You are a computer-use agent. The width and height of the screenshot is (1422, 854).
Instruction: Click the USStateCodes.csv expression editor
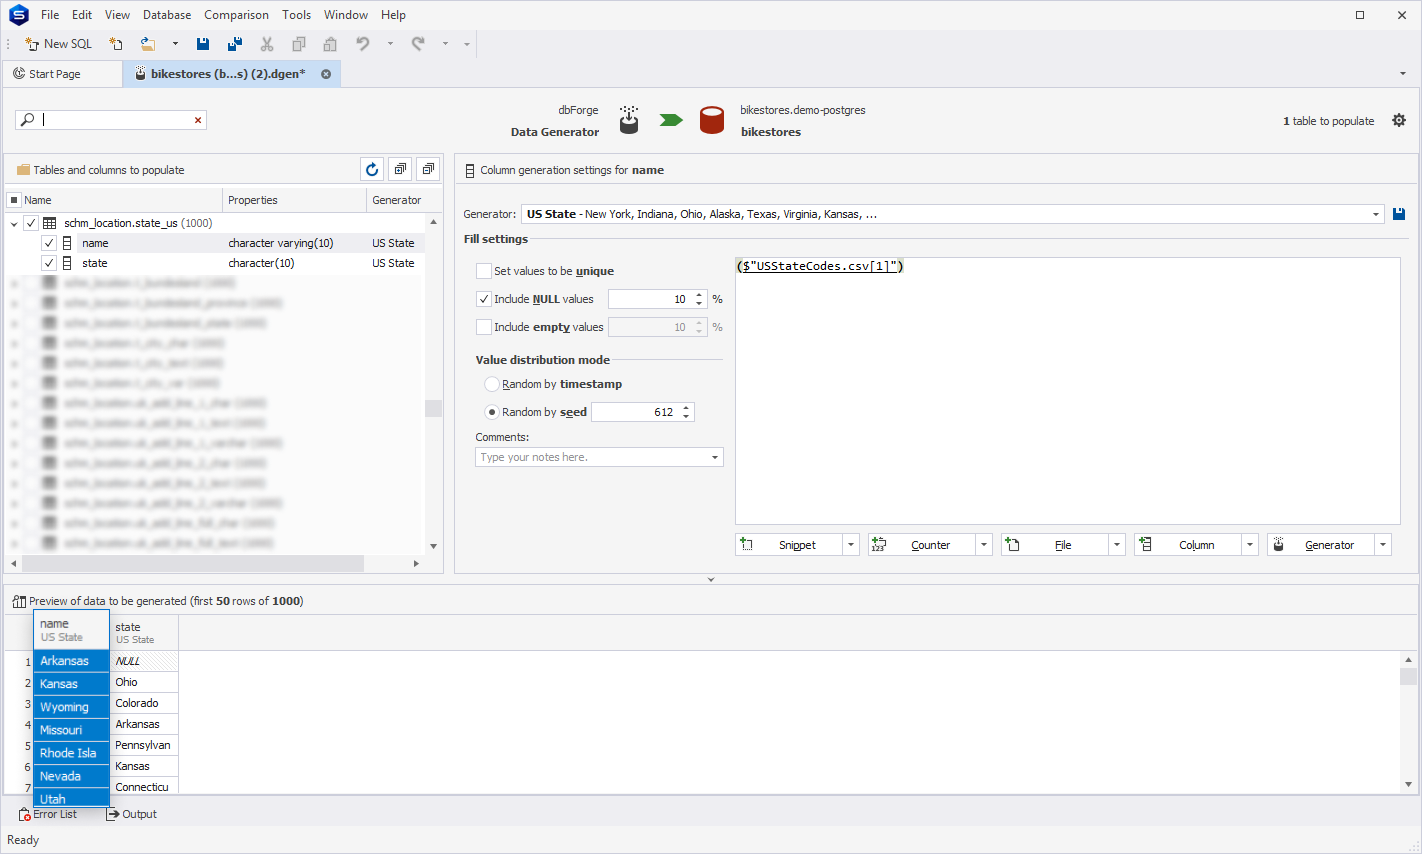pos(1067,391)
